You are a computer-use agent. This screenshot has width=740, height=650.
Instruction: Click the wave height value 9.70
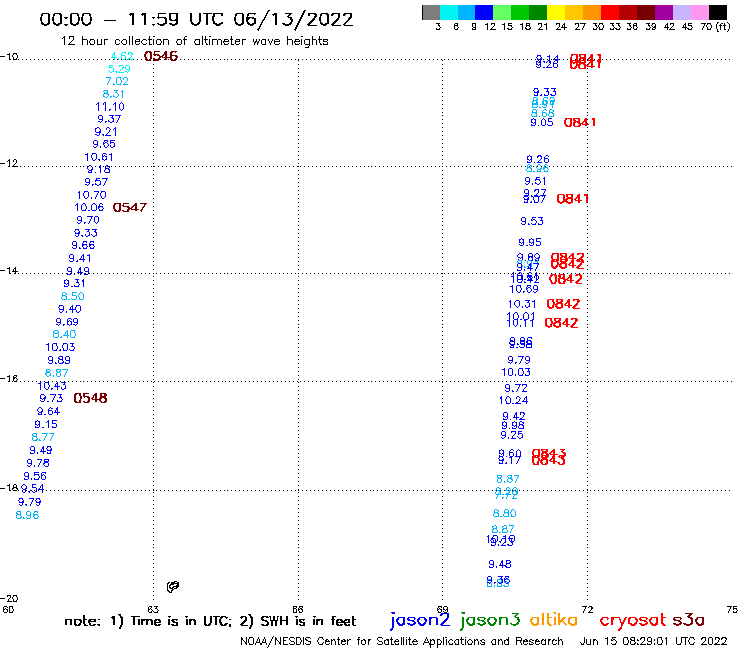click(88, 220)
